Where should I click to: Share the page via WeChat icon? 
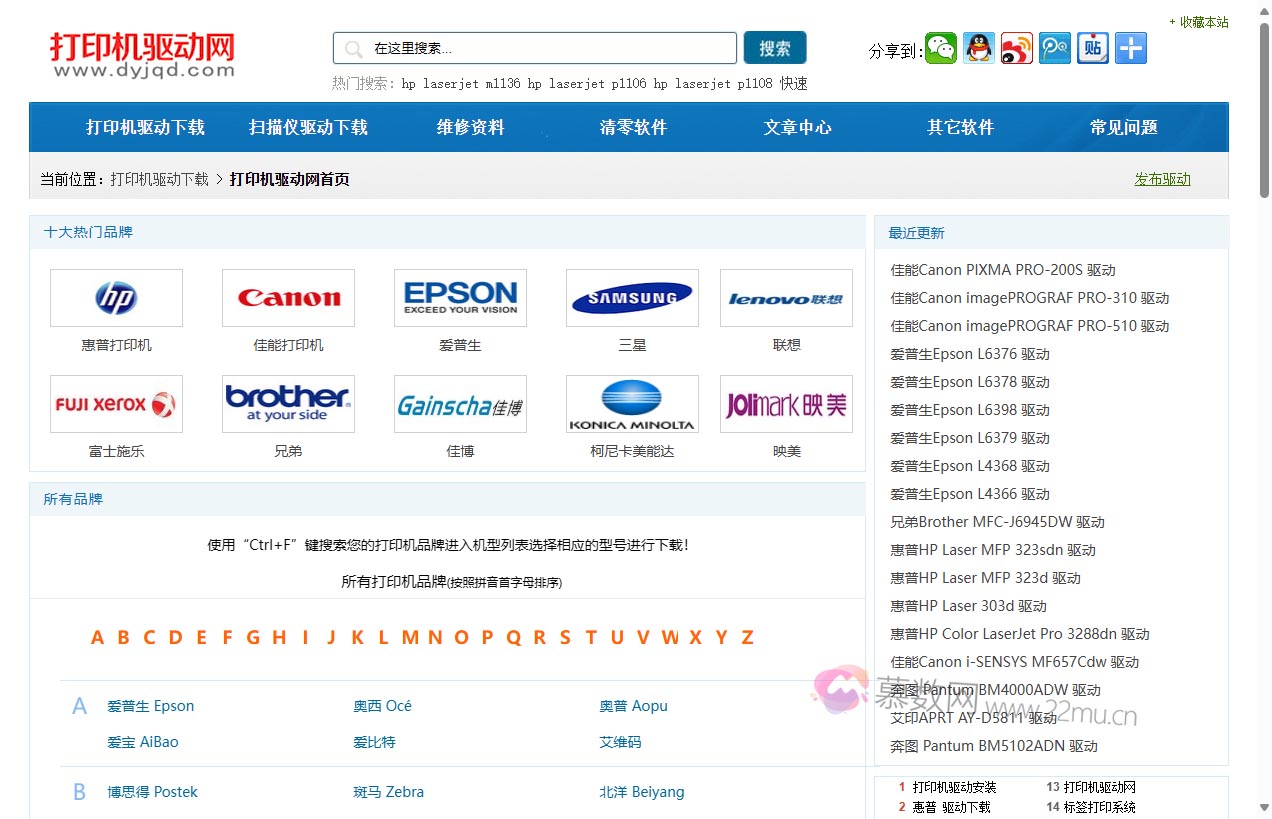tap(941, 48)
